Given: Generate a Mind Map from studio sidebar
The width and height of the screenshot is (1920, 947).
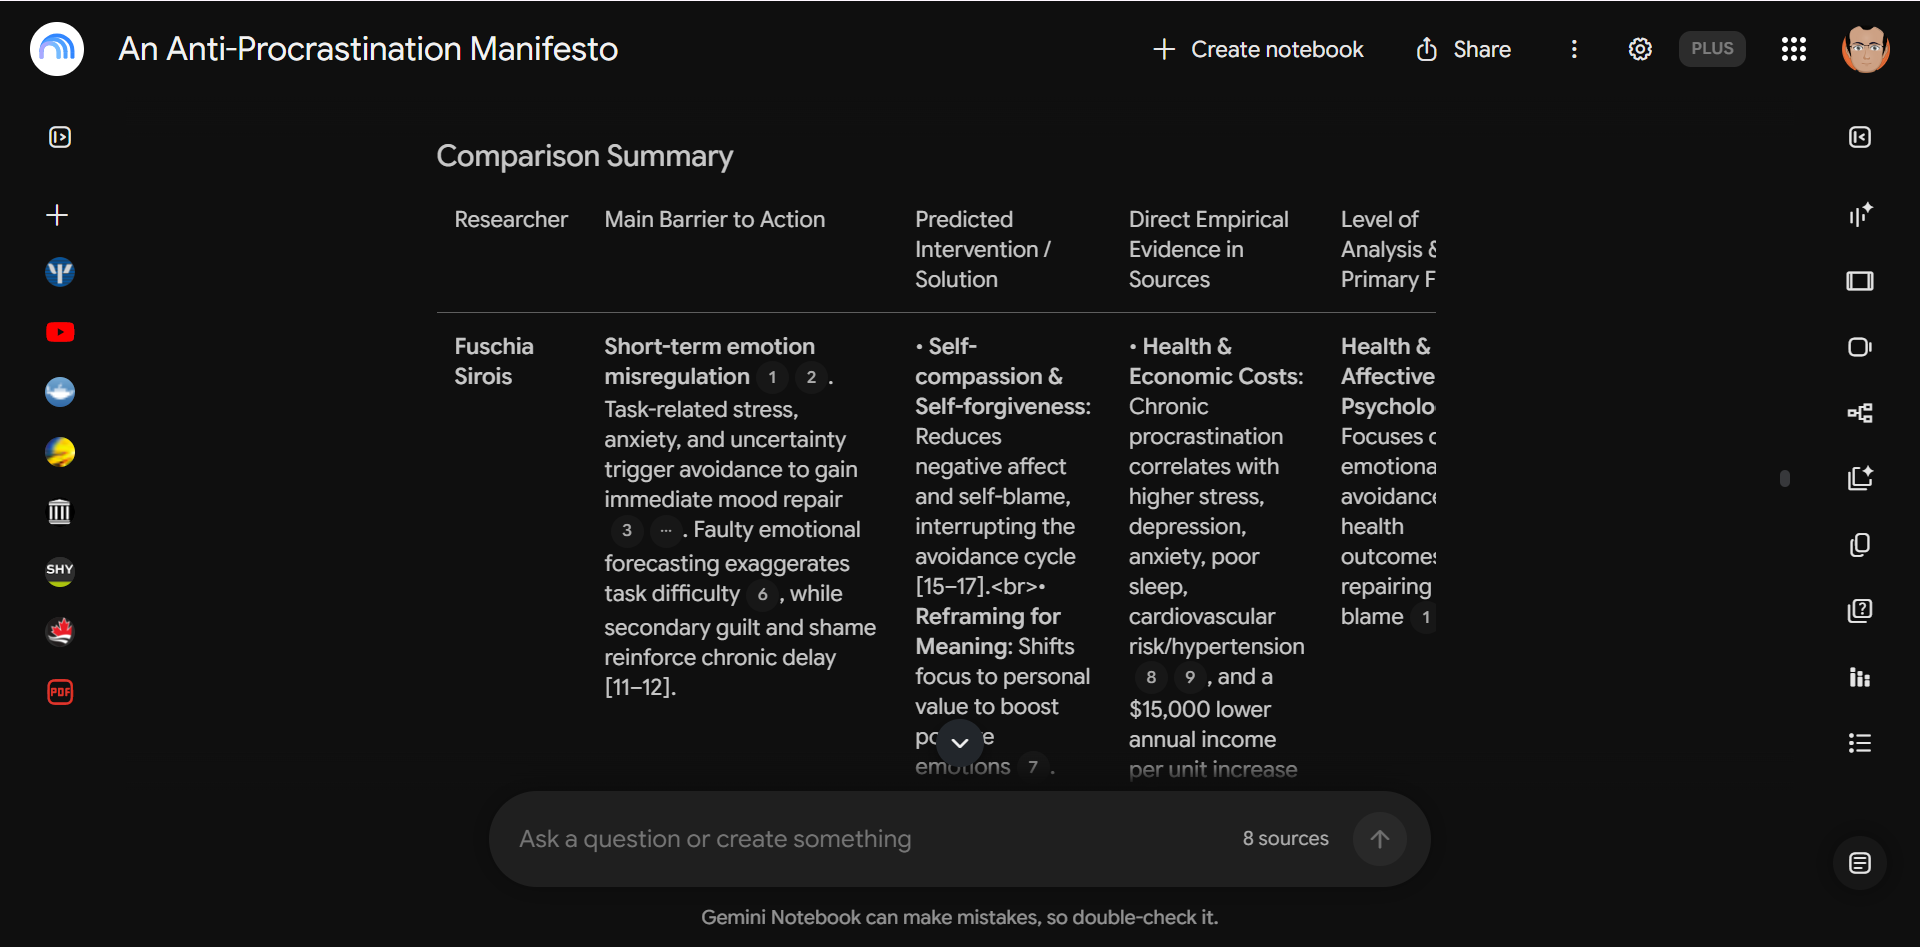Looking at the screenshot, I should [1860, 413].
